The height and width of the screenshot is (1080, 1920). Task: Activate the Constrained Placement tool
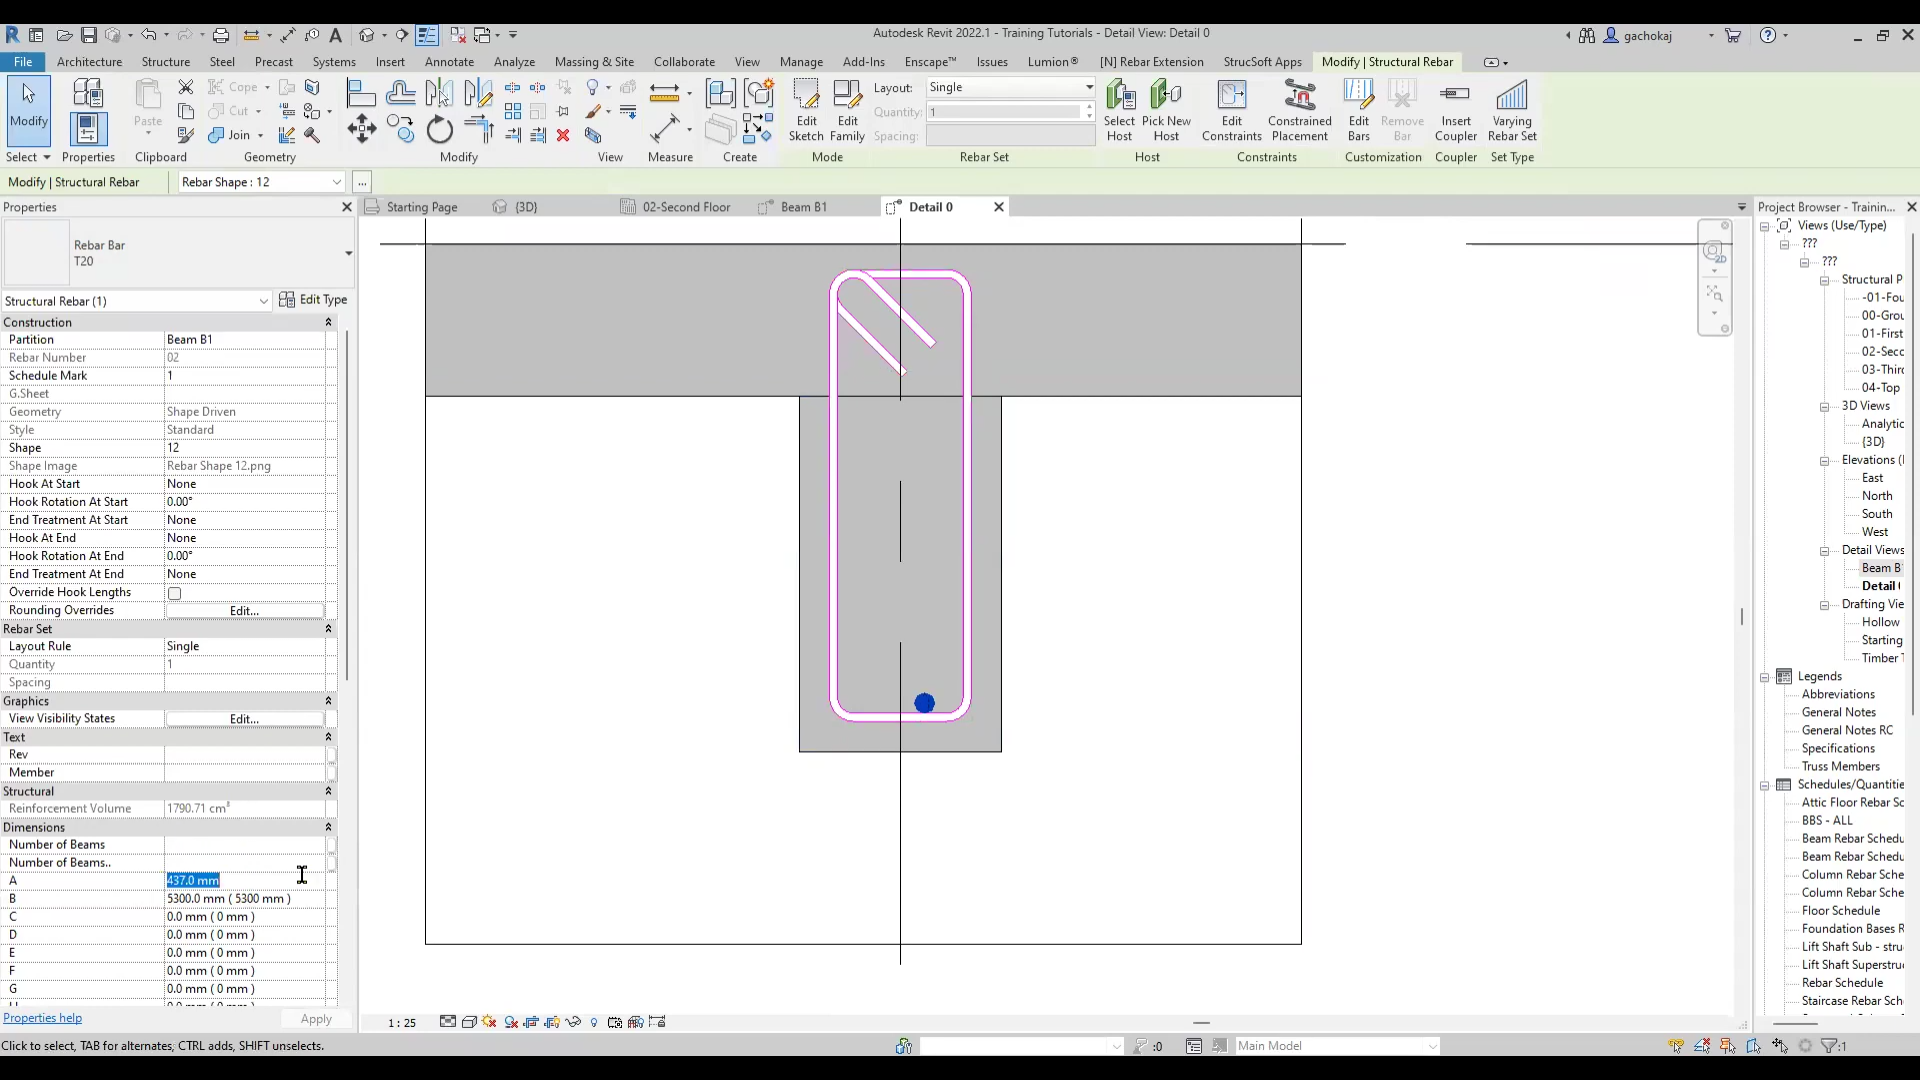point(1300,110)
